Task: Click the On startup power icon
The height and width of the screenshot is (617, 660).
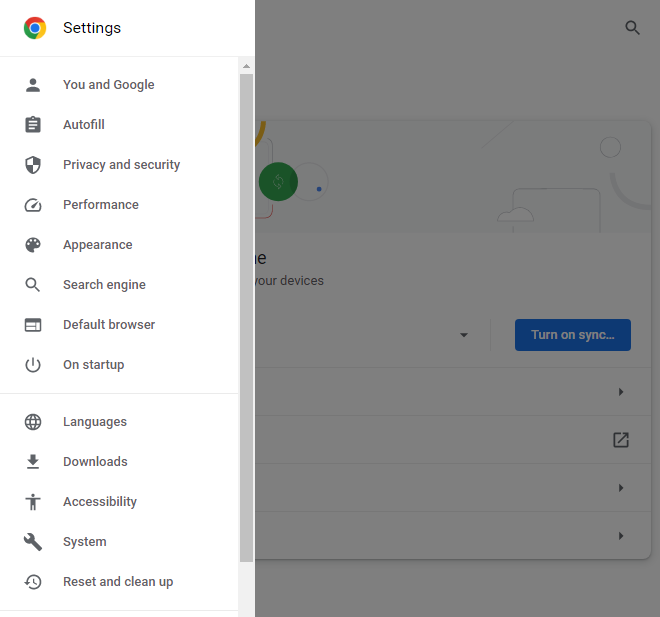Action: (x=33, y=365)
